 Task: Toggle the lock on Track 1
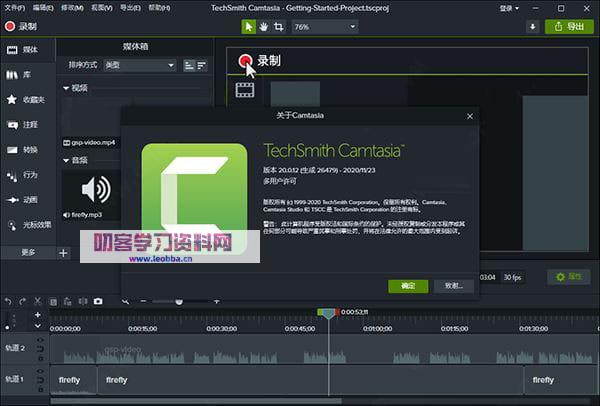[x=40, y=390]
